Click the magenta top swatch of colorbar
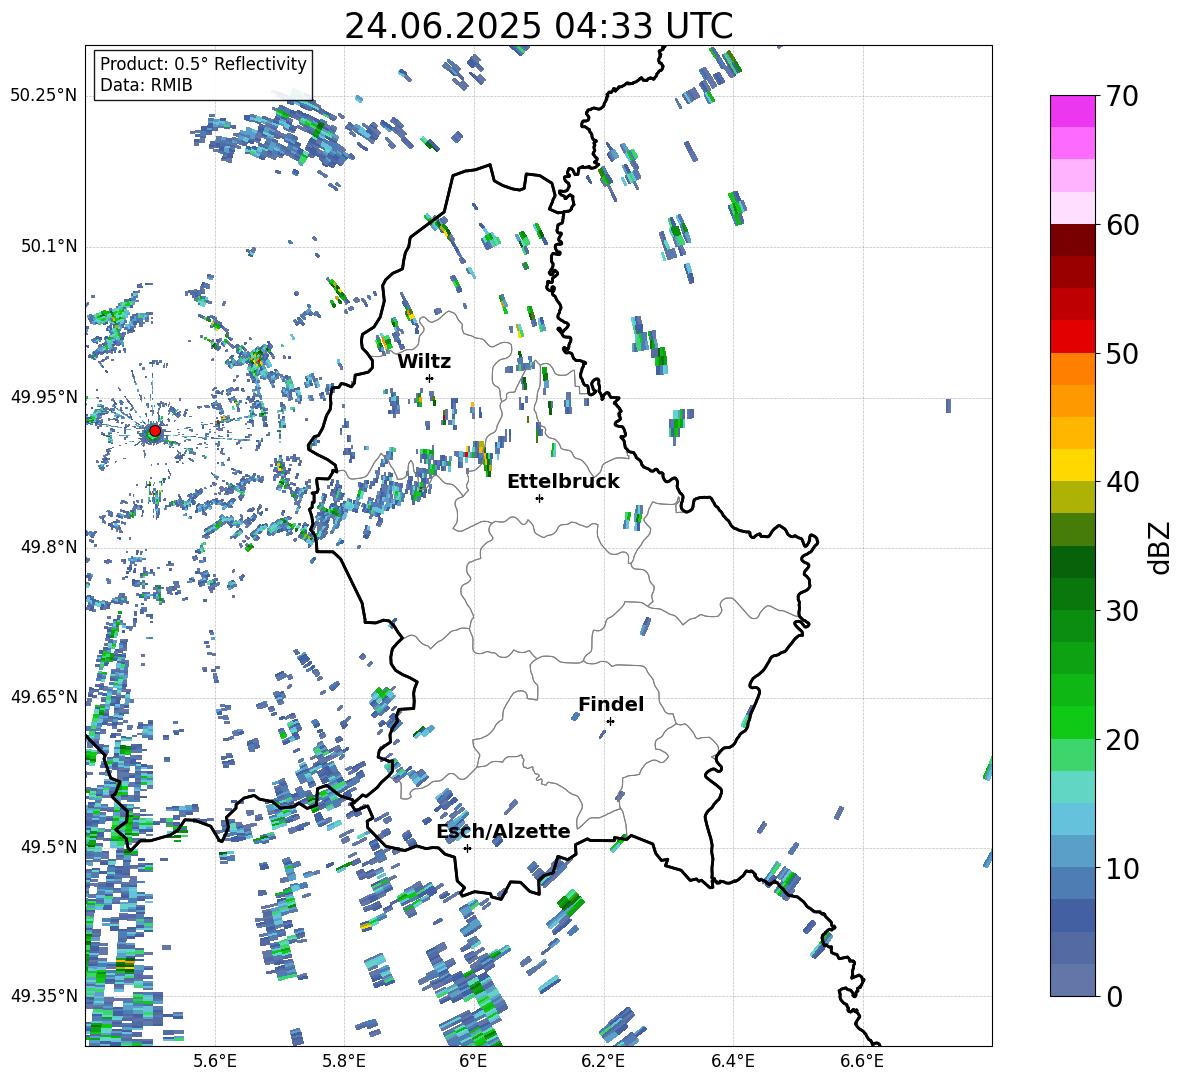This screenshot has height=1081, width=1184. pyautogui.click(x=1072, y=111)
